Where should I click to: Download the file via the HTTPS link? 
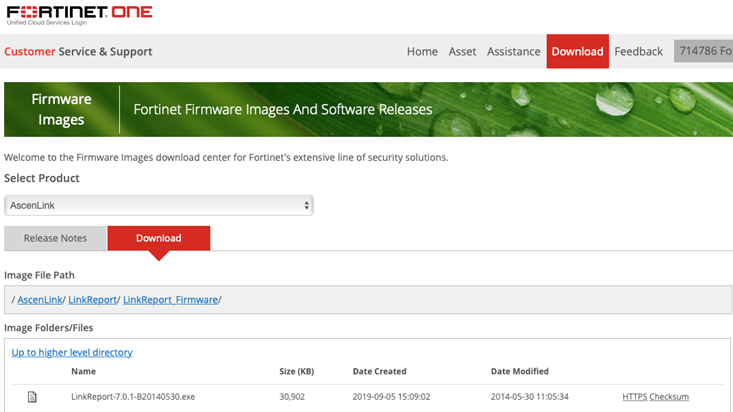[634, 397]
